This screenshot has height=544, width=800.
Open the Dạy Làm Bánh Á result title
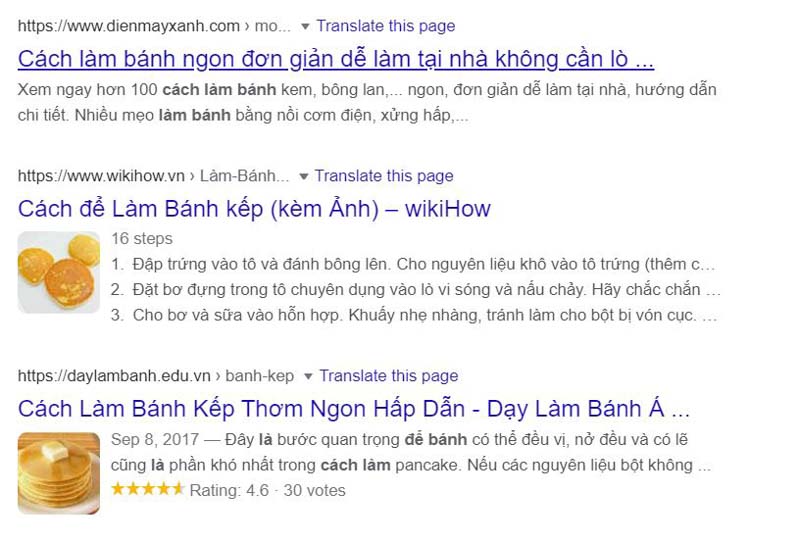tap(354, 408)
